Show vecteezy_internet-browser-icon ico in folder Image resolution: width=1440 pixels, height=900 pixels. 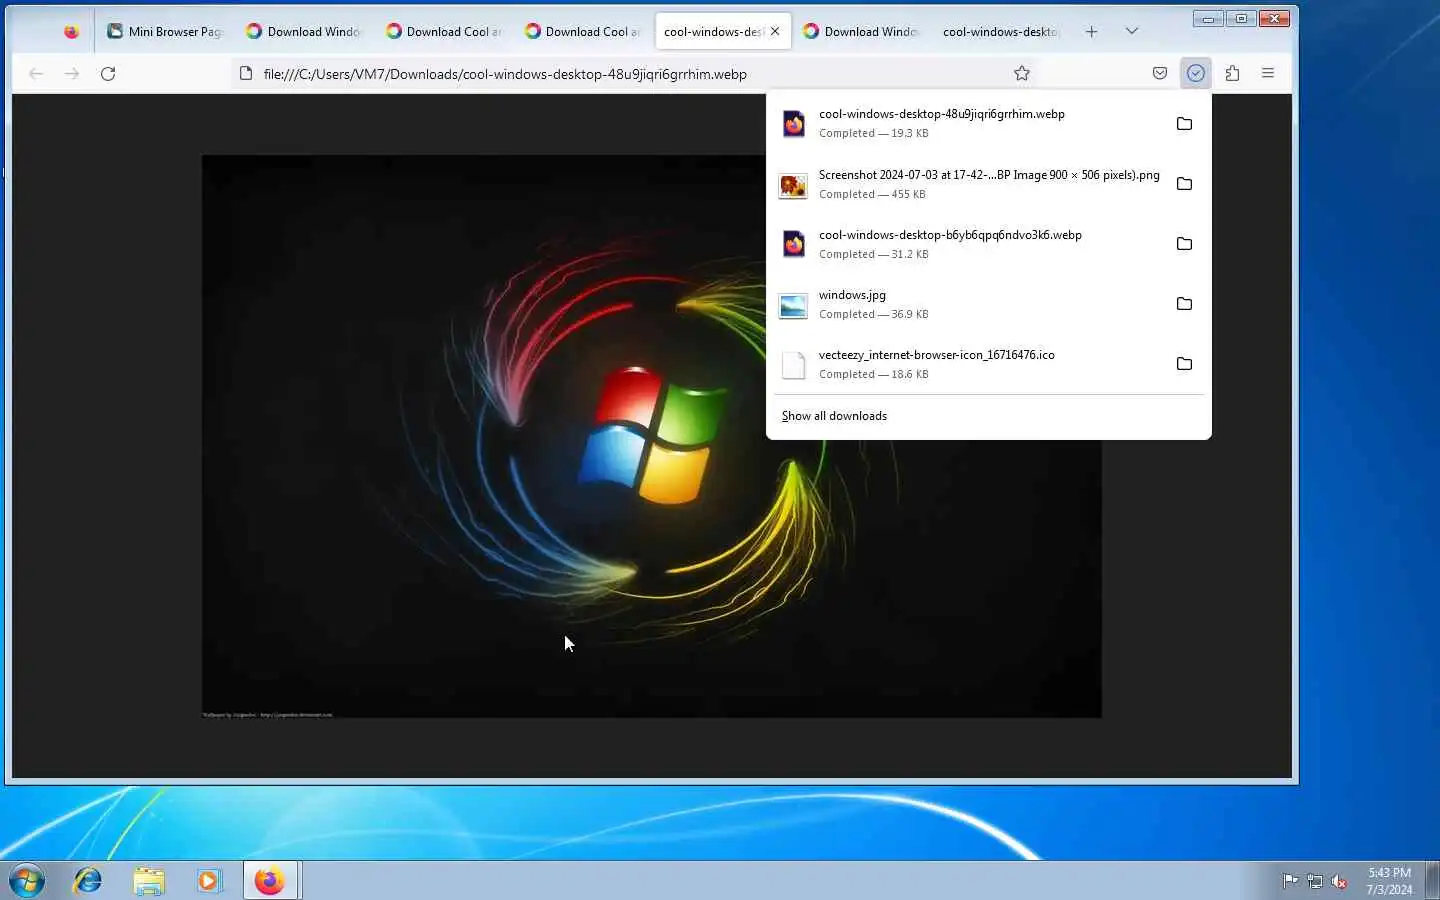[1184, 363]
